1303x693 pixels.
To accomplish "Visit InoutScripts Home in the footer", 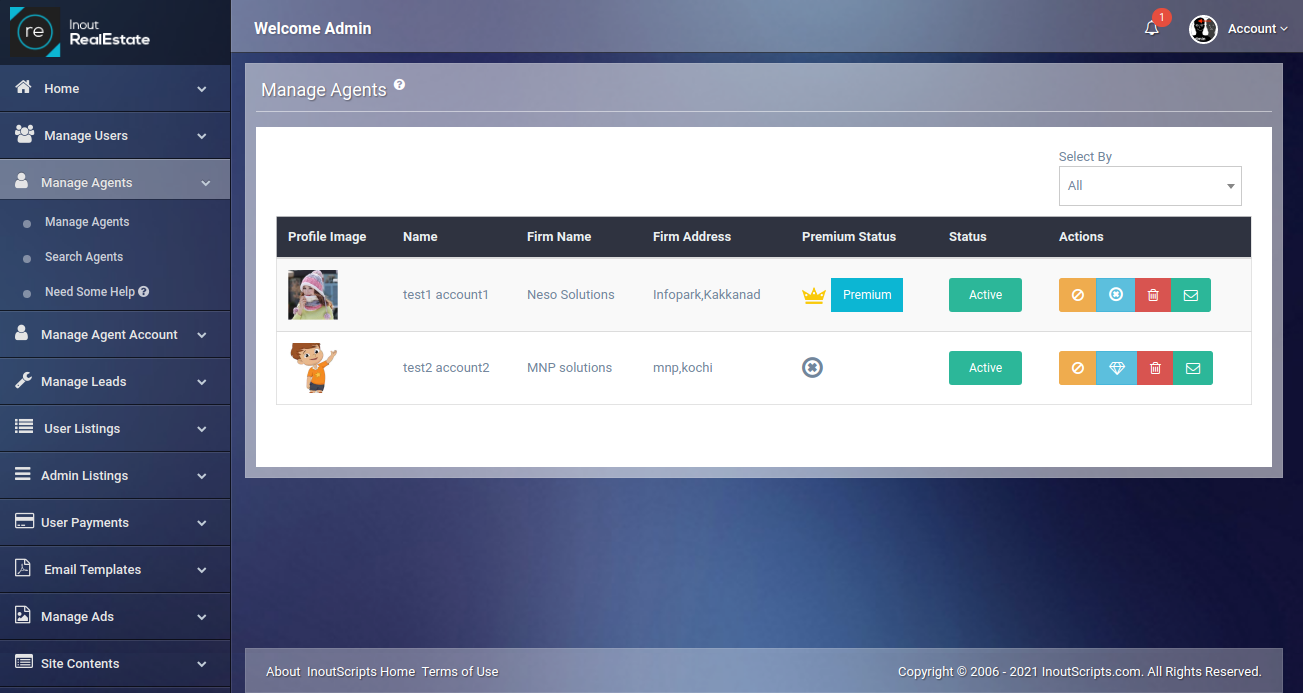I will (363, 671).
